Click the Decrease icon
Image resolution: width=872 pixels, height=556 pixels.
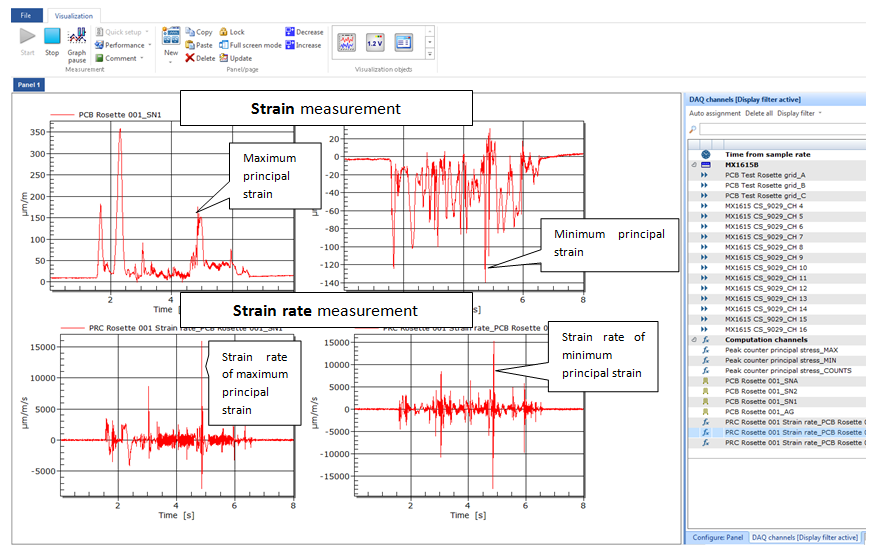[x=290, y=32]
